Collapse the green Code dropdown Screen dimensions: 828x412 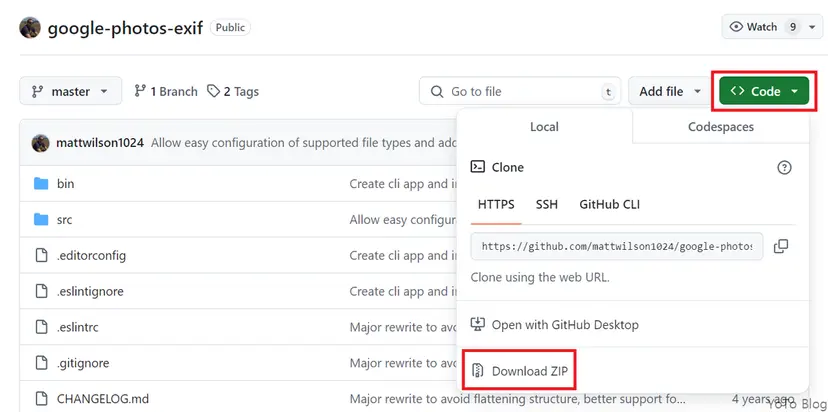[x=765, y=91]
